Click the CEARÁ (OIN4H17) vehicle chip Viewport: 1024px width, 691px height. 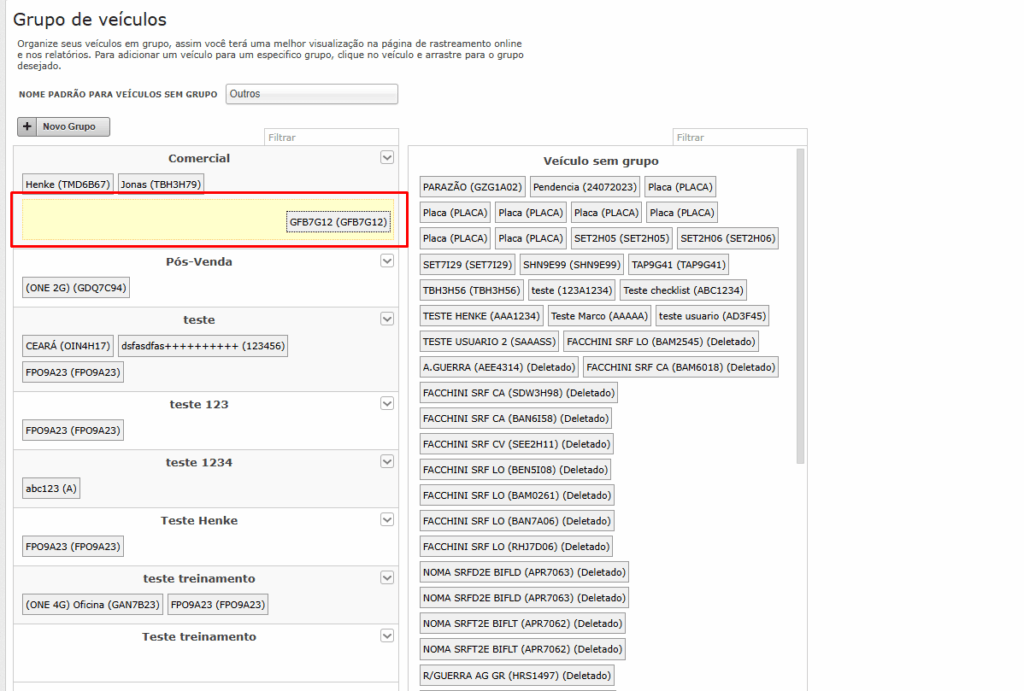click(68, 346)
